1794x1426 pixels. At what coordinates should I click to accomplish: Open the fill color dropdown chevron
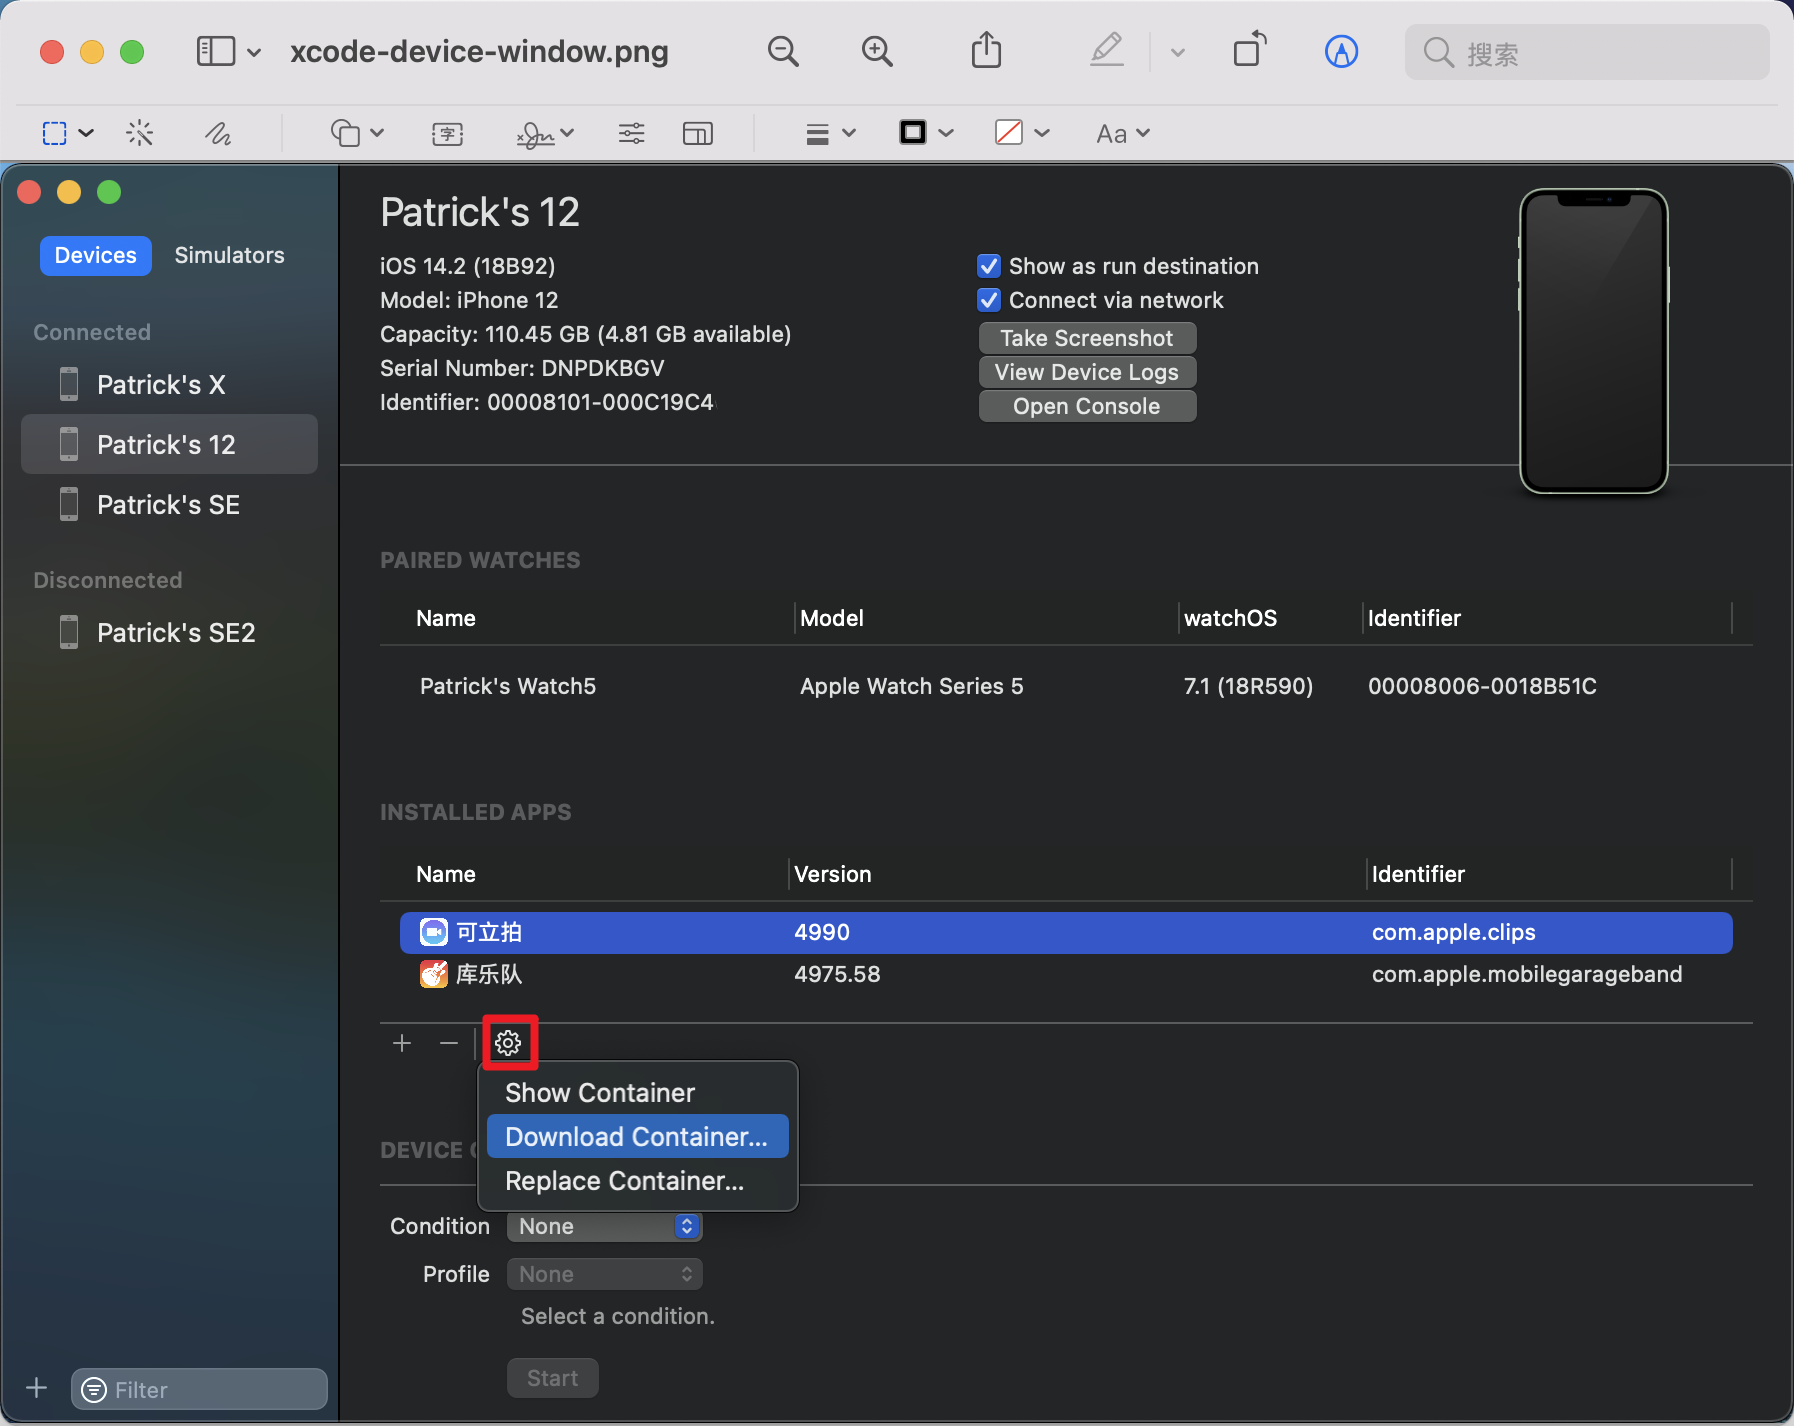1042,133
